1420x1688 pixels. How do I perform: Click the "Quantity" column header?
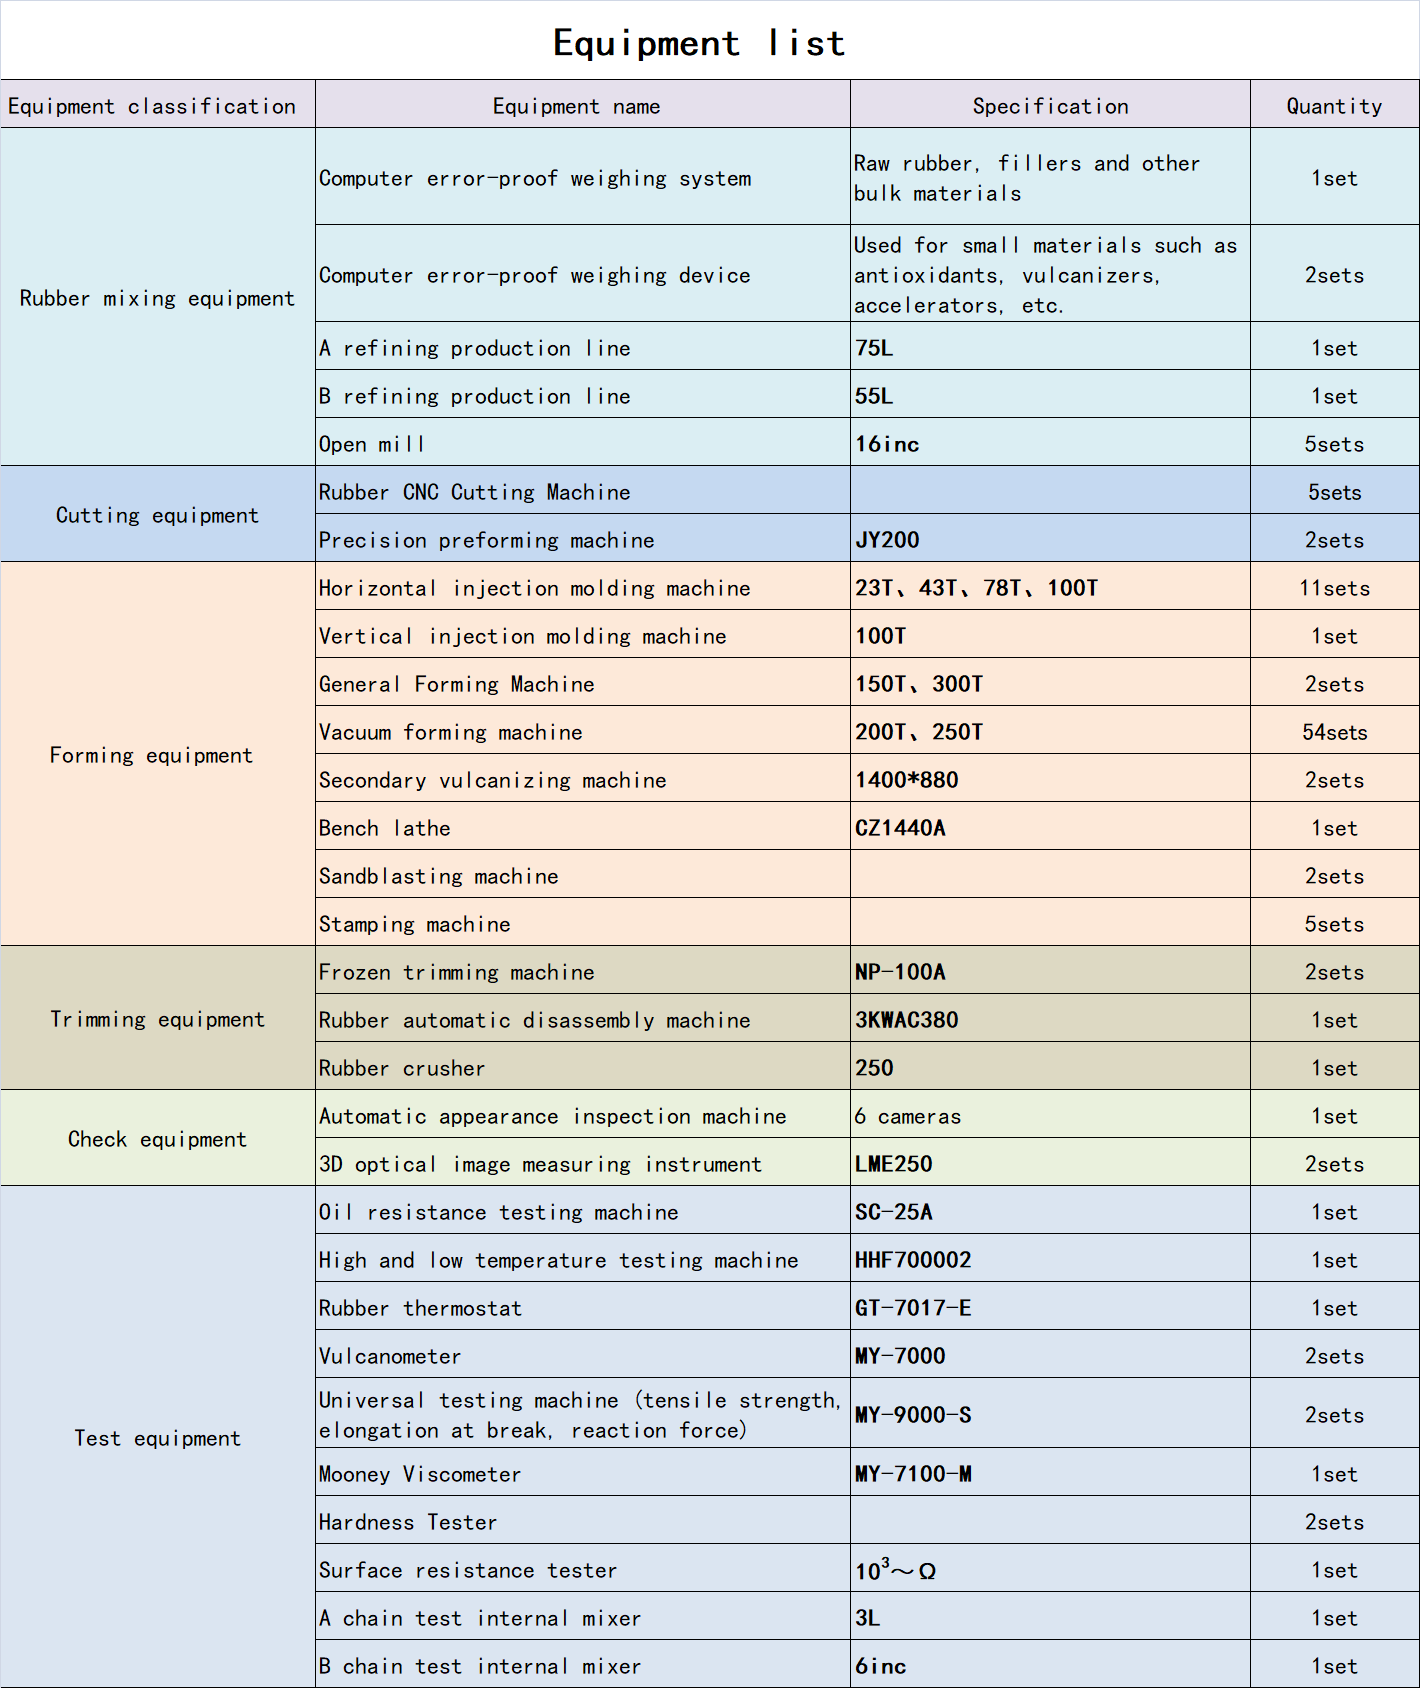click(x=1334, y=106)
